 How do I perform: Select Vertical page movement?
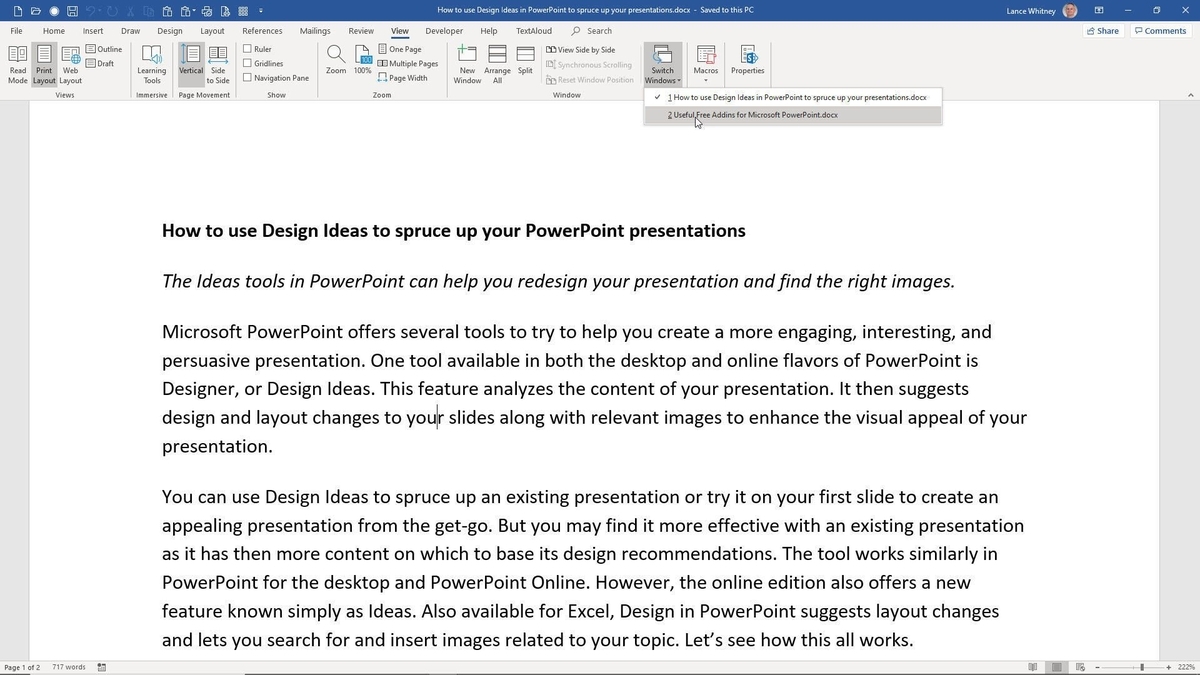coord(191,64)
